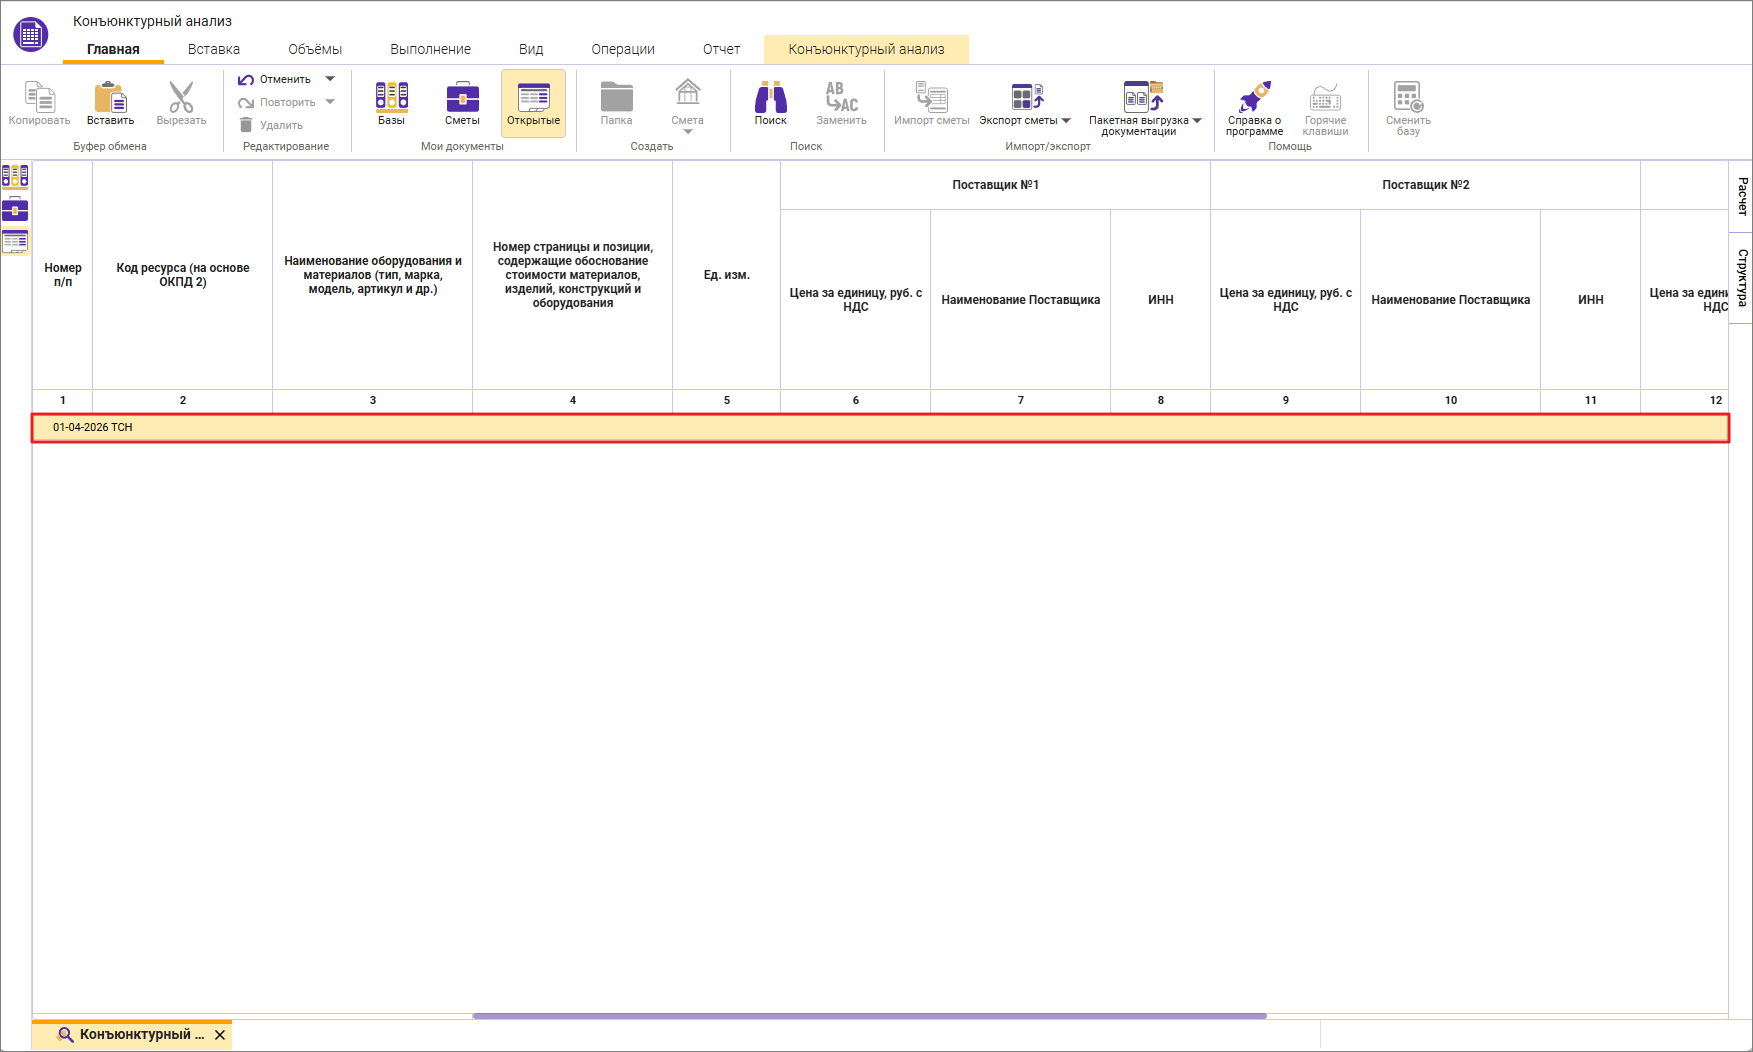Click the application logo icon

31,35
